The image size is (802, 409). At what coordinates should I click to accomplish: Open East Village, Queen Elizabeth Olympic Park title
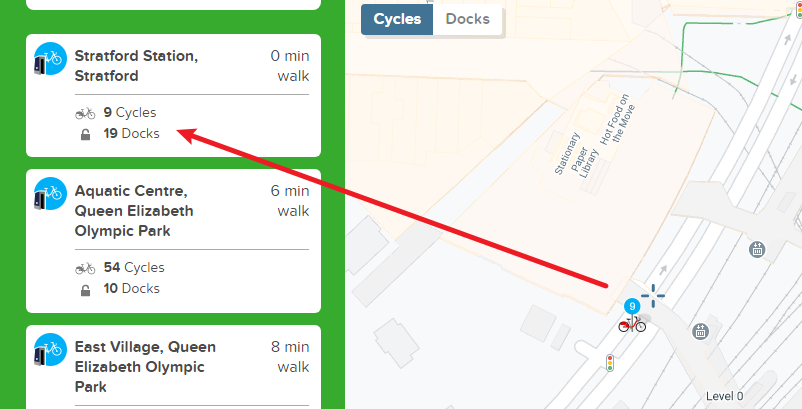pyautogui.click(x=145, y=367)
